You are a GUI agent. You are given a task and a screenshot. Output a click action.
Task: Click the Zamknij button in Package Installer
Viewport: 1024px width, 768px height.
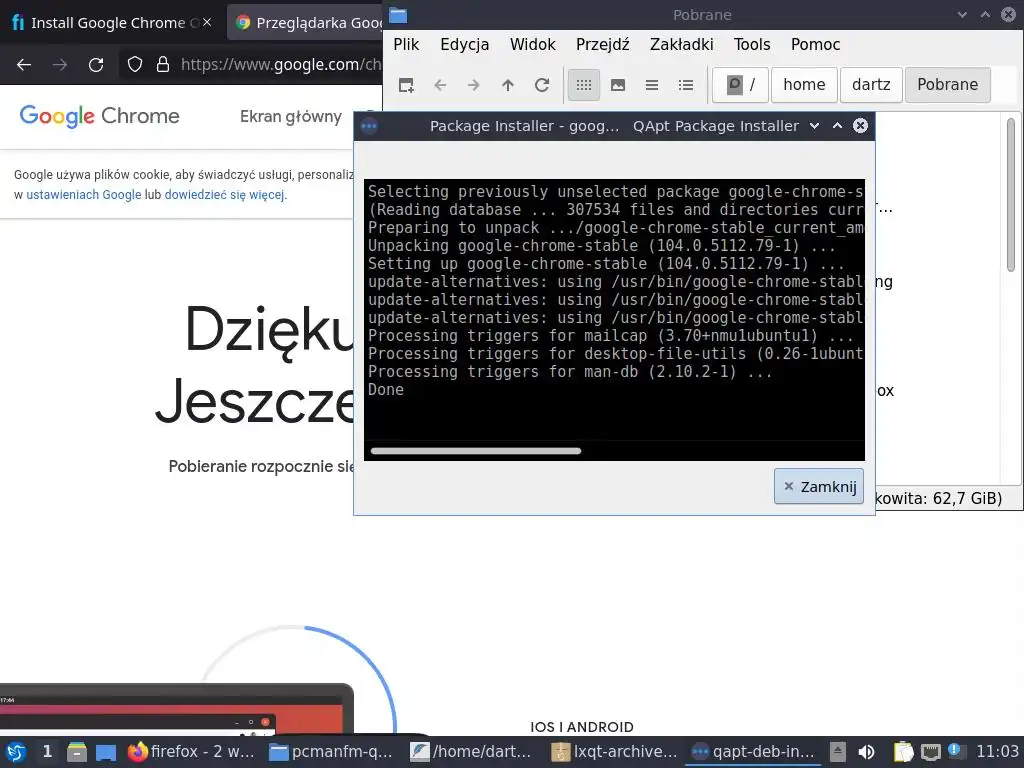[818, 487]
